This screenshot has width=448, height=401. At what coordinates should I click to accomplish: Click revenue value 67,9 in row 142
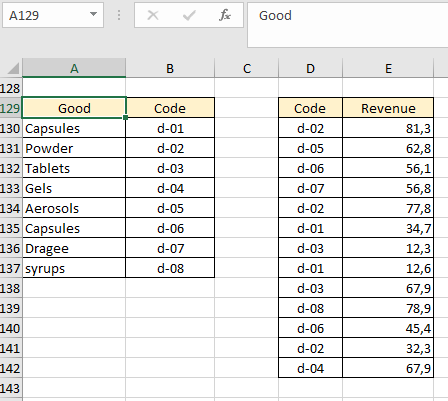pos(388,368)
